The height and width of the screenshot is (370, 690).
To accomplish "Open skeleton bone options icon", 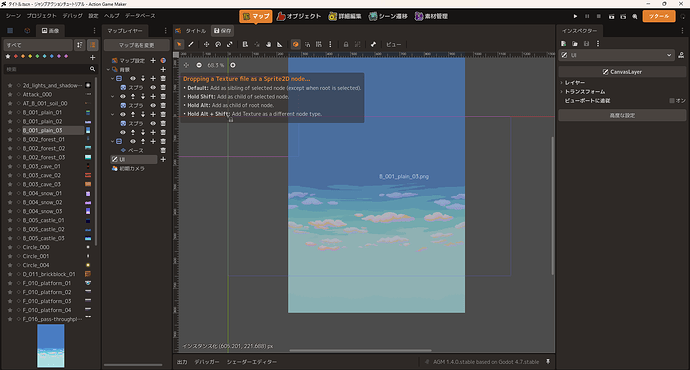I will coord(373,44).
